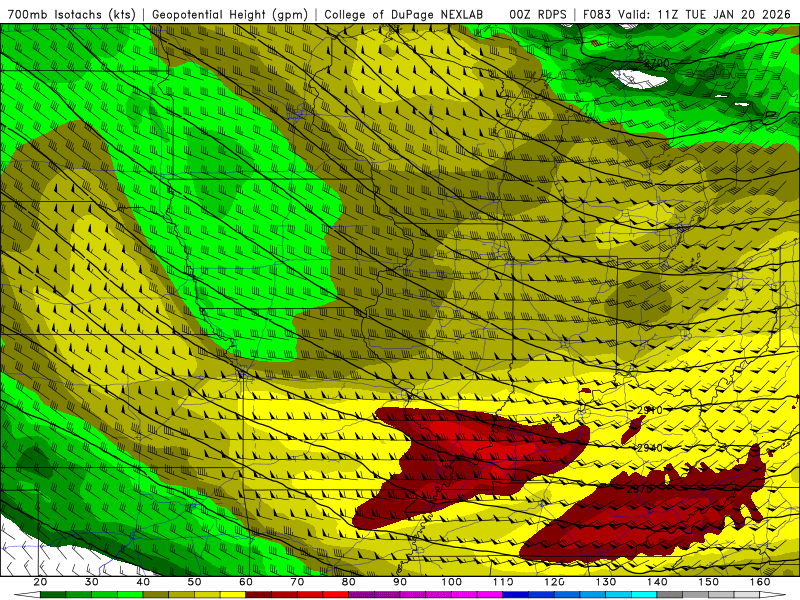Click the 40 knot scale label
The image size is (800, 600).
[x=143, y=582]
